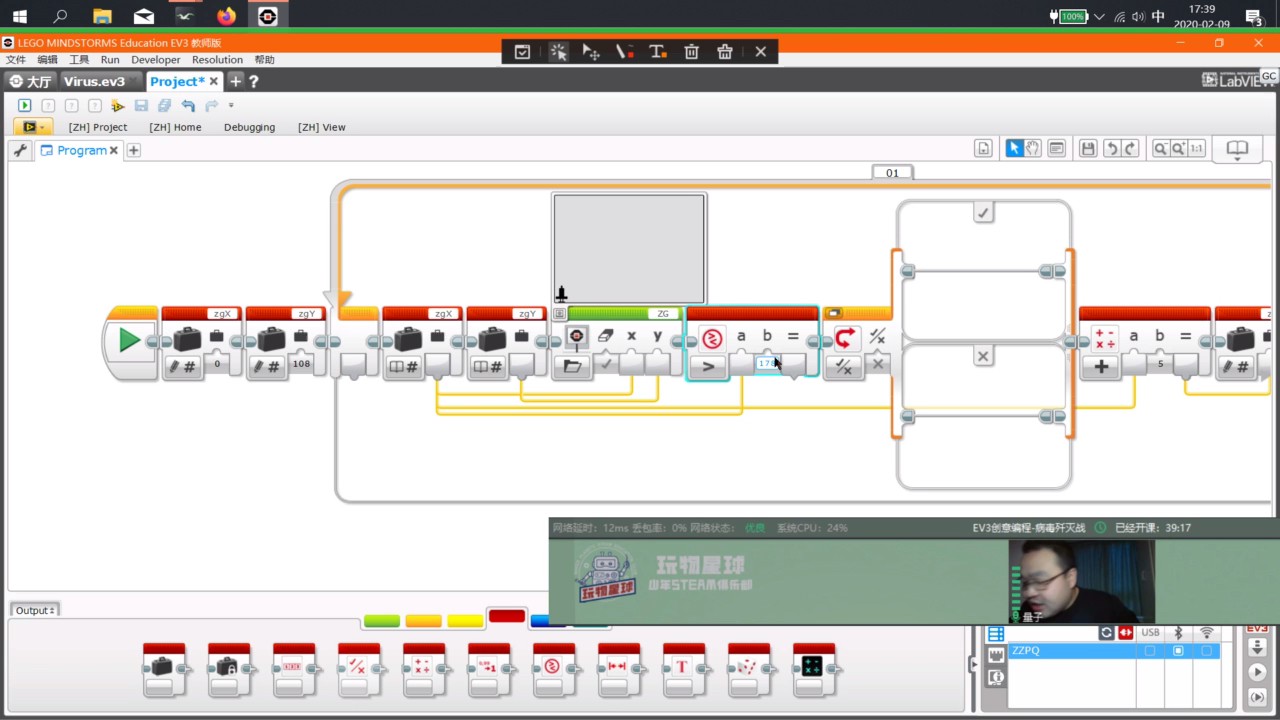Screen dimensions: 1280x720
Task: Pick the Array Operations block from palette
Action: coord(294,669)
